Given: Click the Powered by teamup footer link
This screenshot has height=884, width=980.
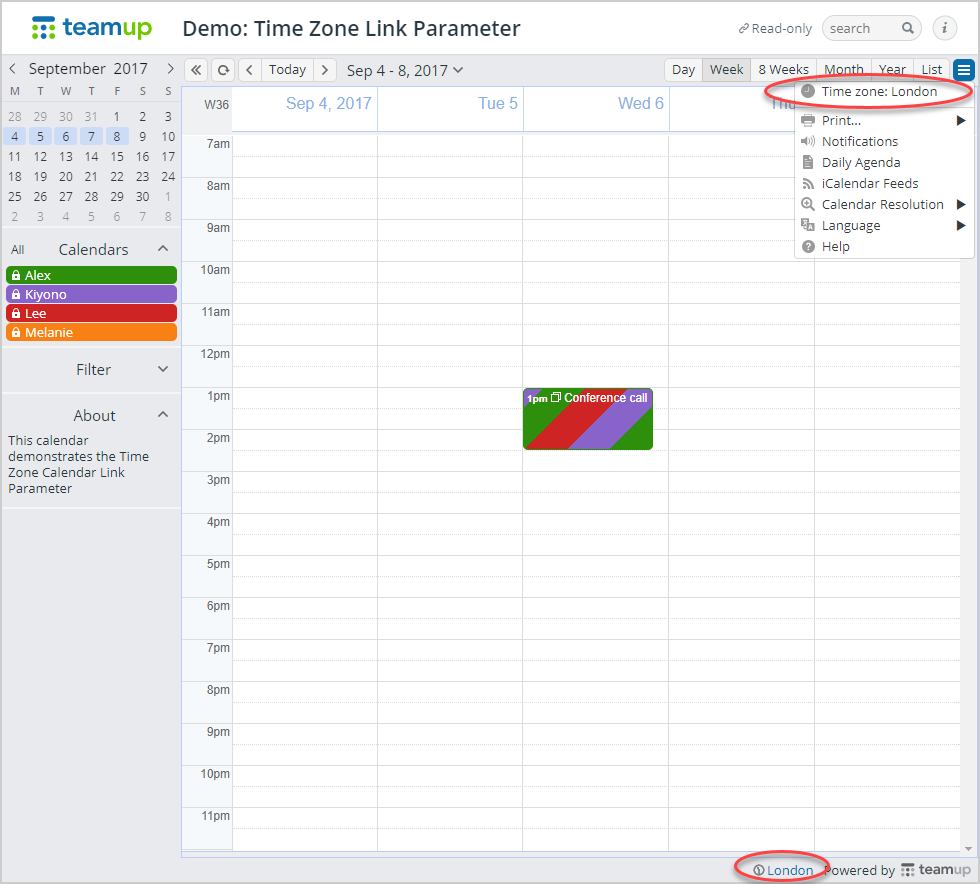Looking at the screenshot, I should [x=898, y=870].
